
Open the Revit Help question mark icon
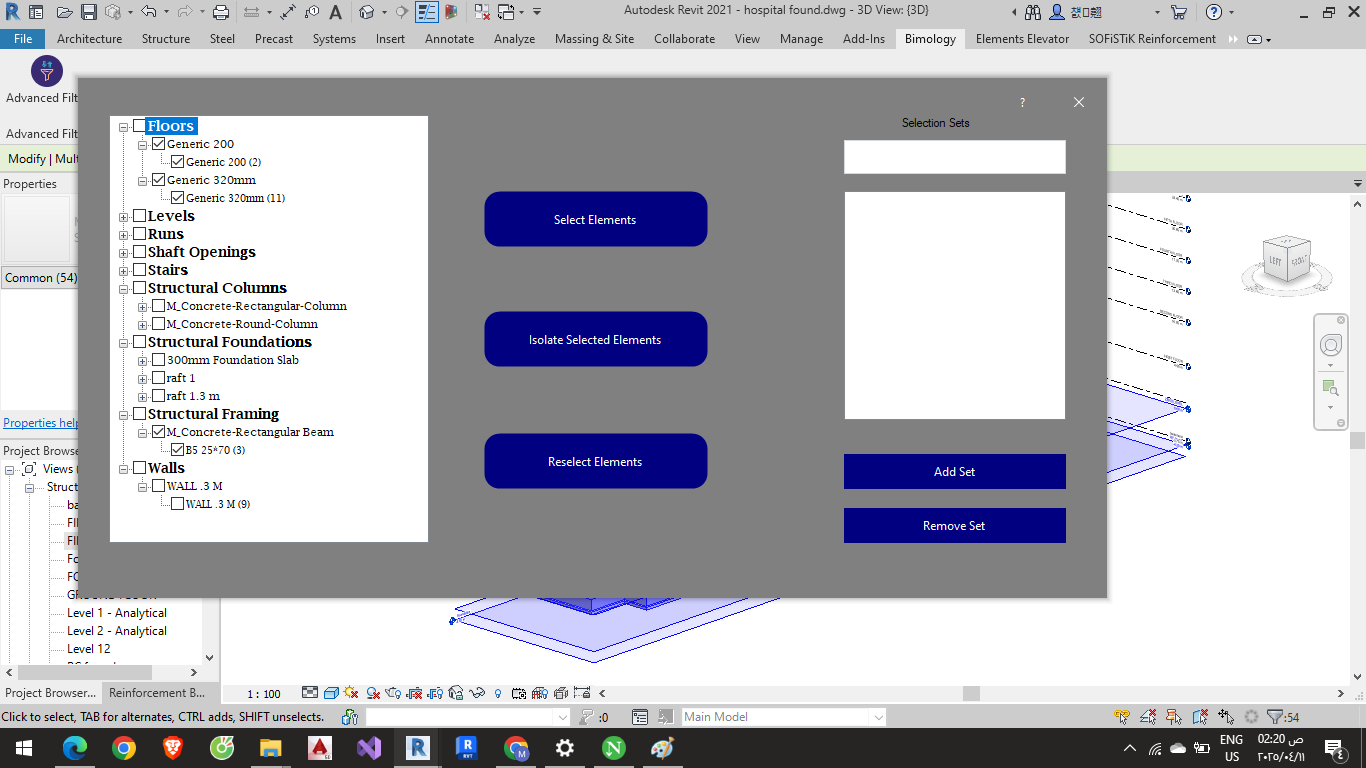click(x=1214, y=13)
